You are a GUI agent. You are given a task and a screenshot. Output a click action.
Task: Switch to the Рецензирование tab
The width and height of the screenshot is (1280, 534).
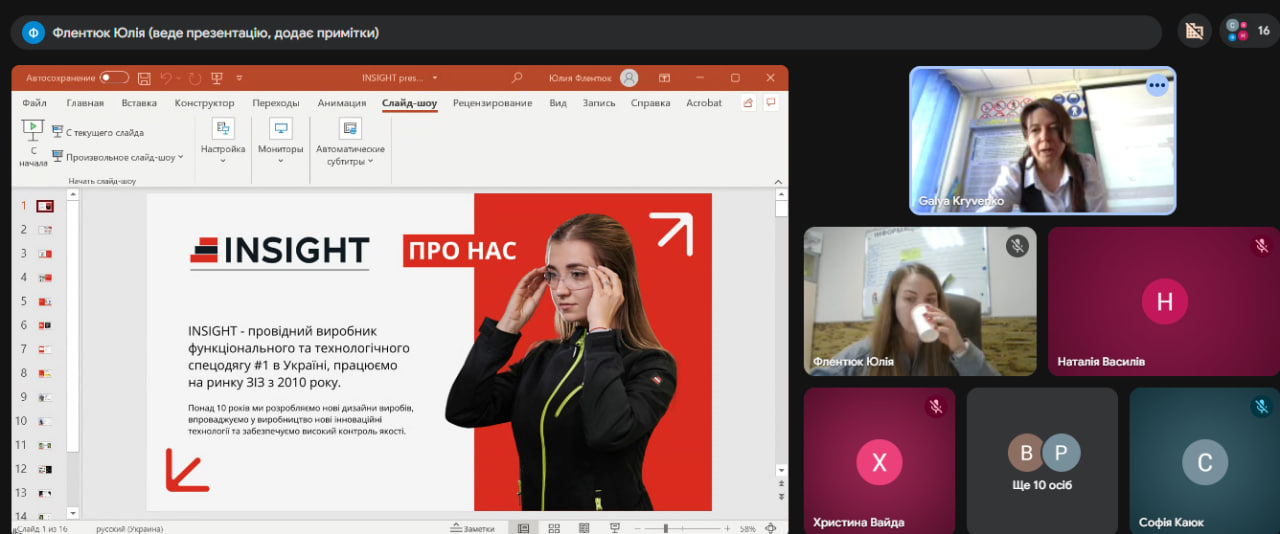(492, 103)
